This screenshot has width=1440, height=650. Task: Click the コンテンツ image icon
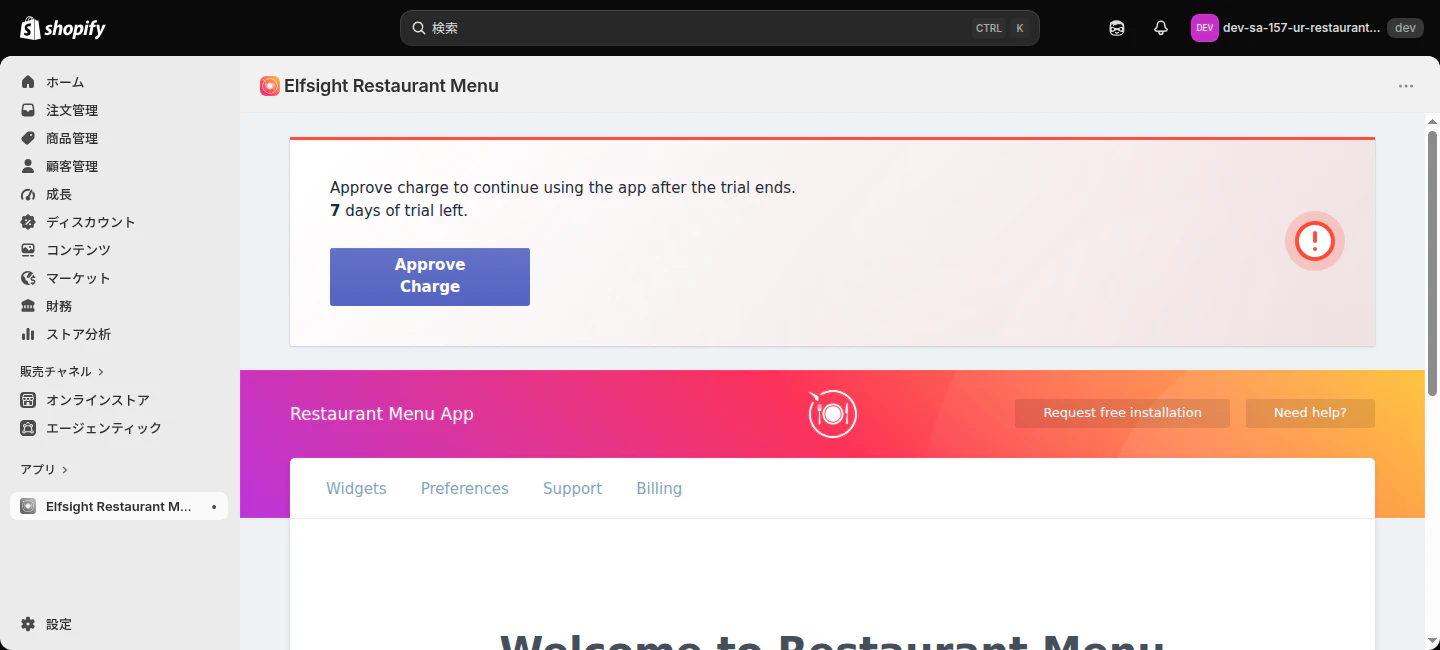(28, 250)
